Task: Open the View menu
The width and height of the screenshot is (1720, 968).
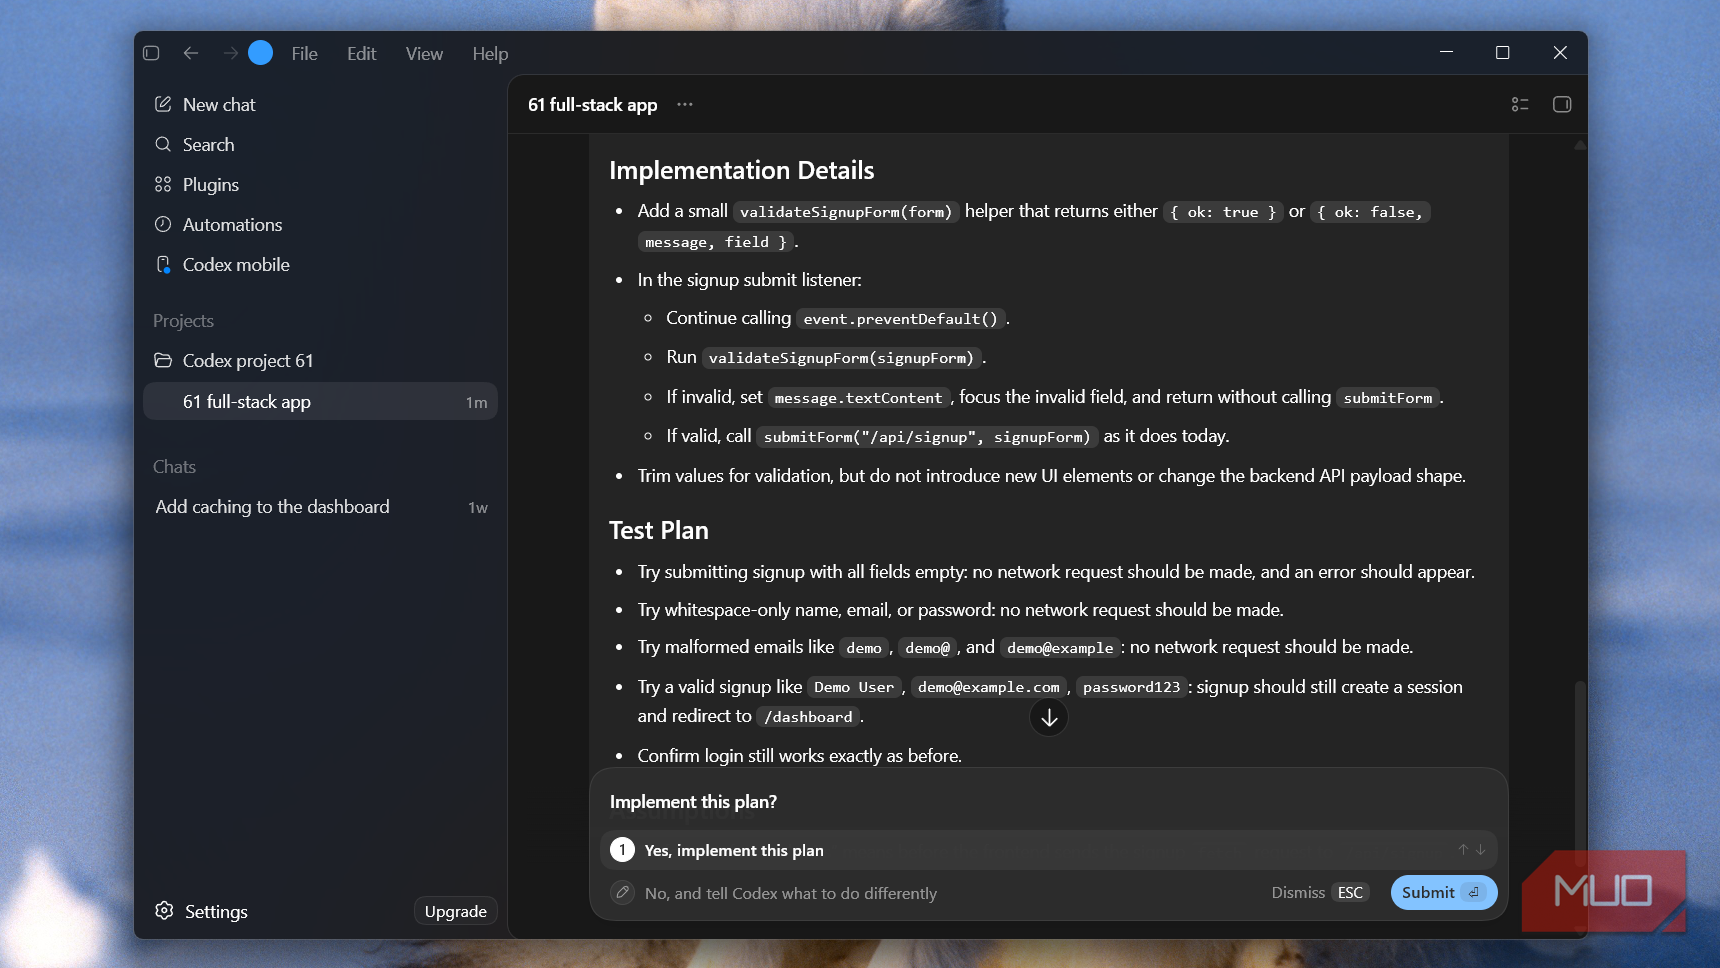Action: pyautogui.click(x=424, y=54)
